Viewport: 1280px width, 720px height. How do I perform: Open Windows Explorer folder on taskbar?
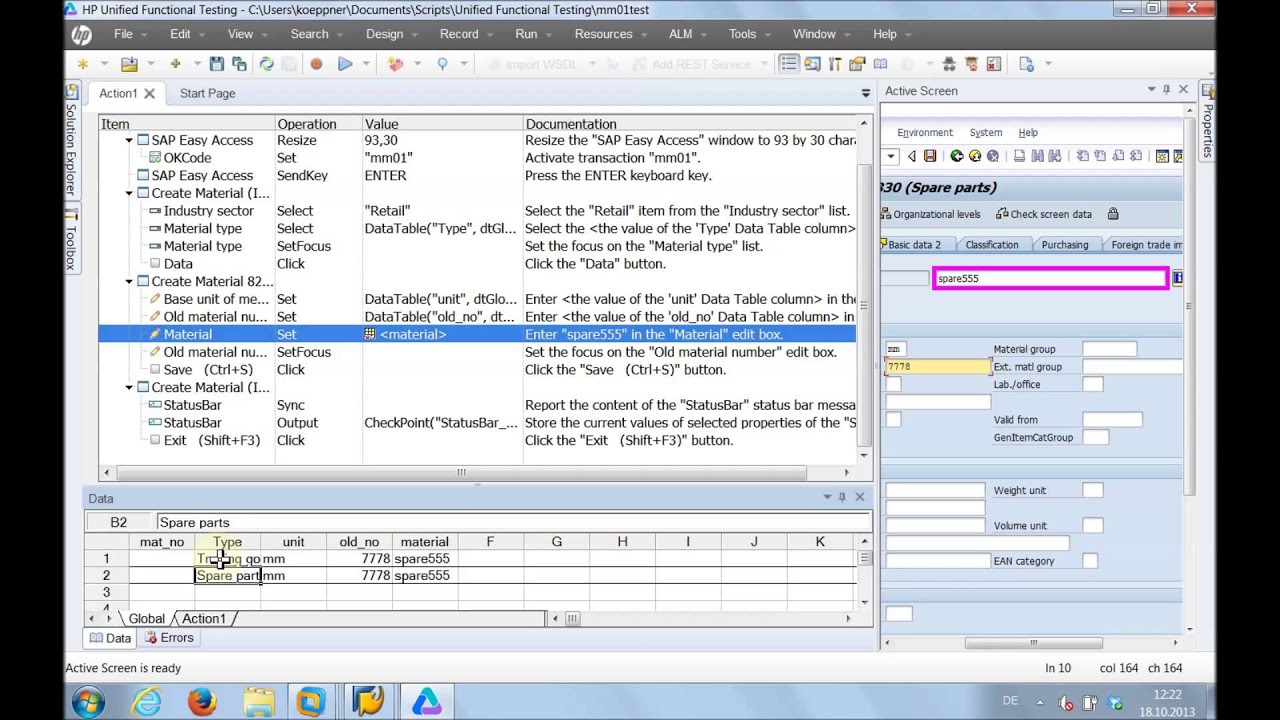click(258, 701)
